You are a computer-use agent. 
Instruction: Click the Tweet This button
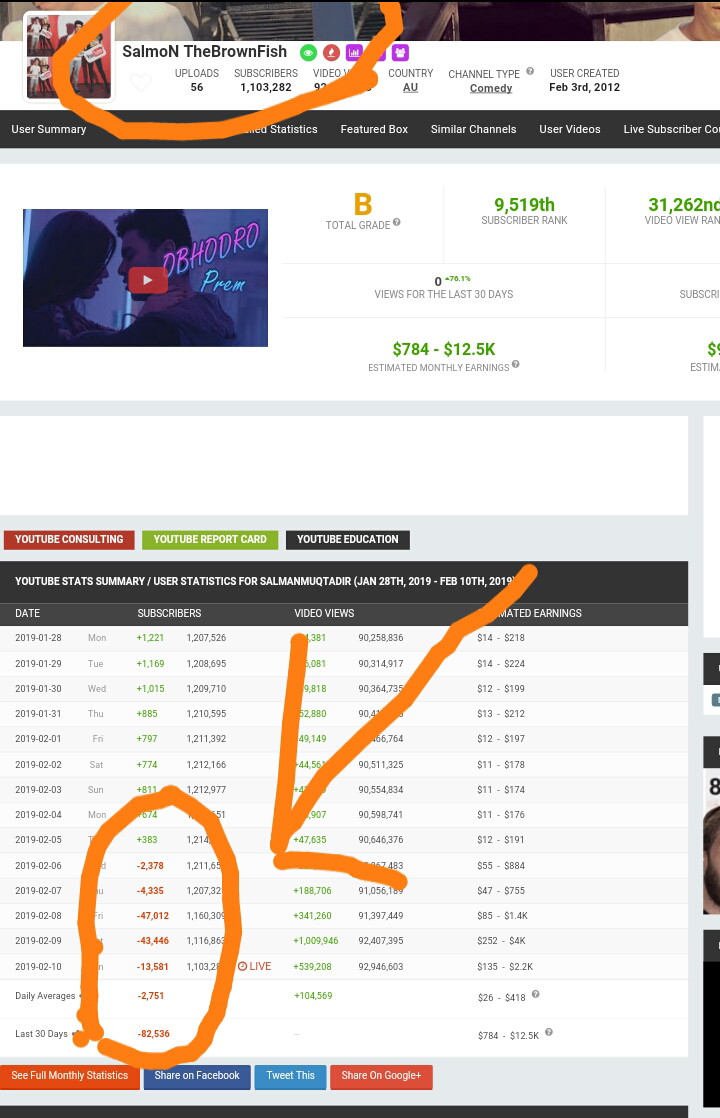pos(291,1076)
